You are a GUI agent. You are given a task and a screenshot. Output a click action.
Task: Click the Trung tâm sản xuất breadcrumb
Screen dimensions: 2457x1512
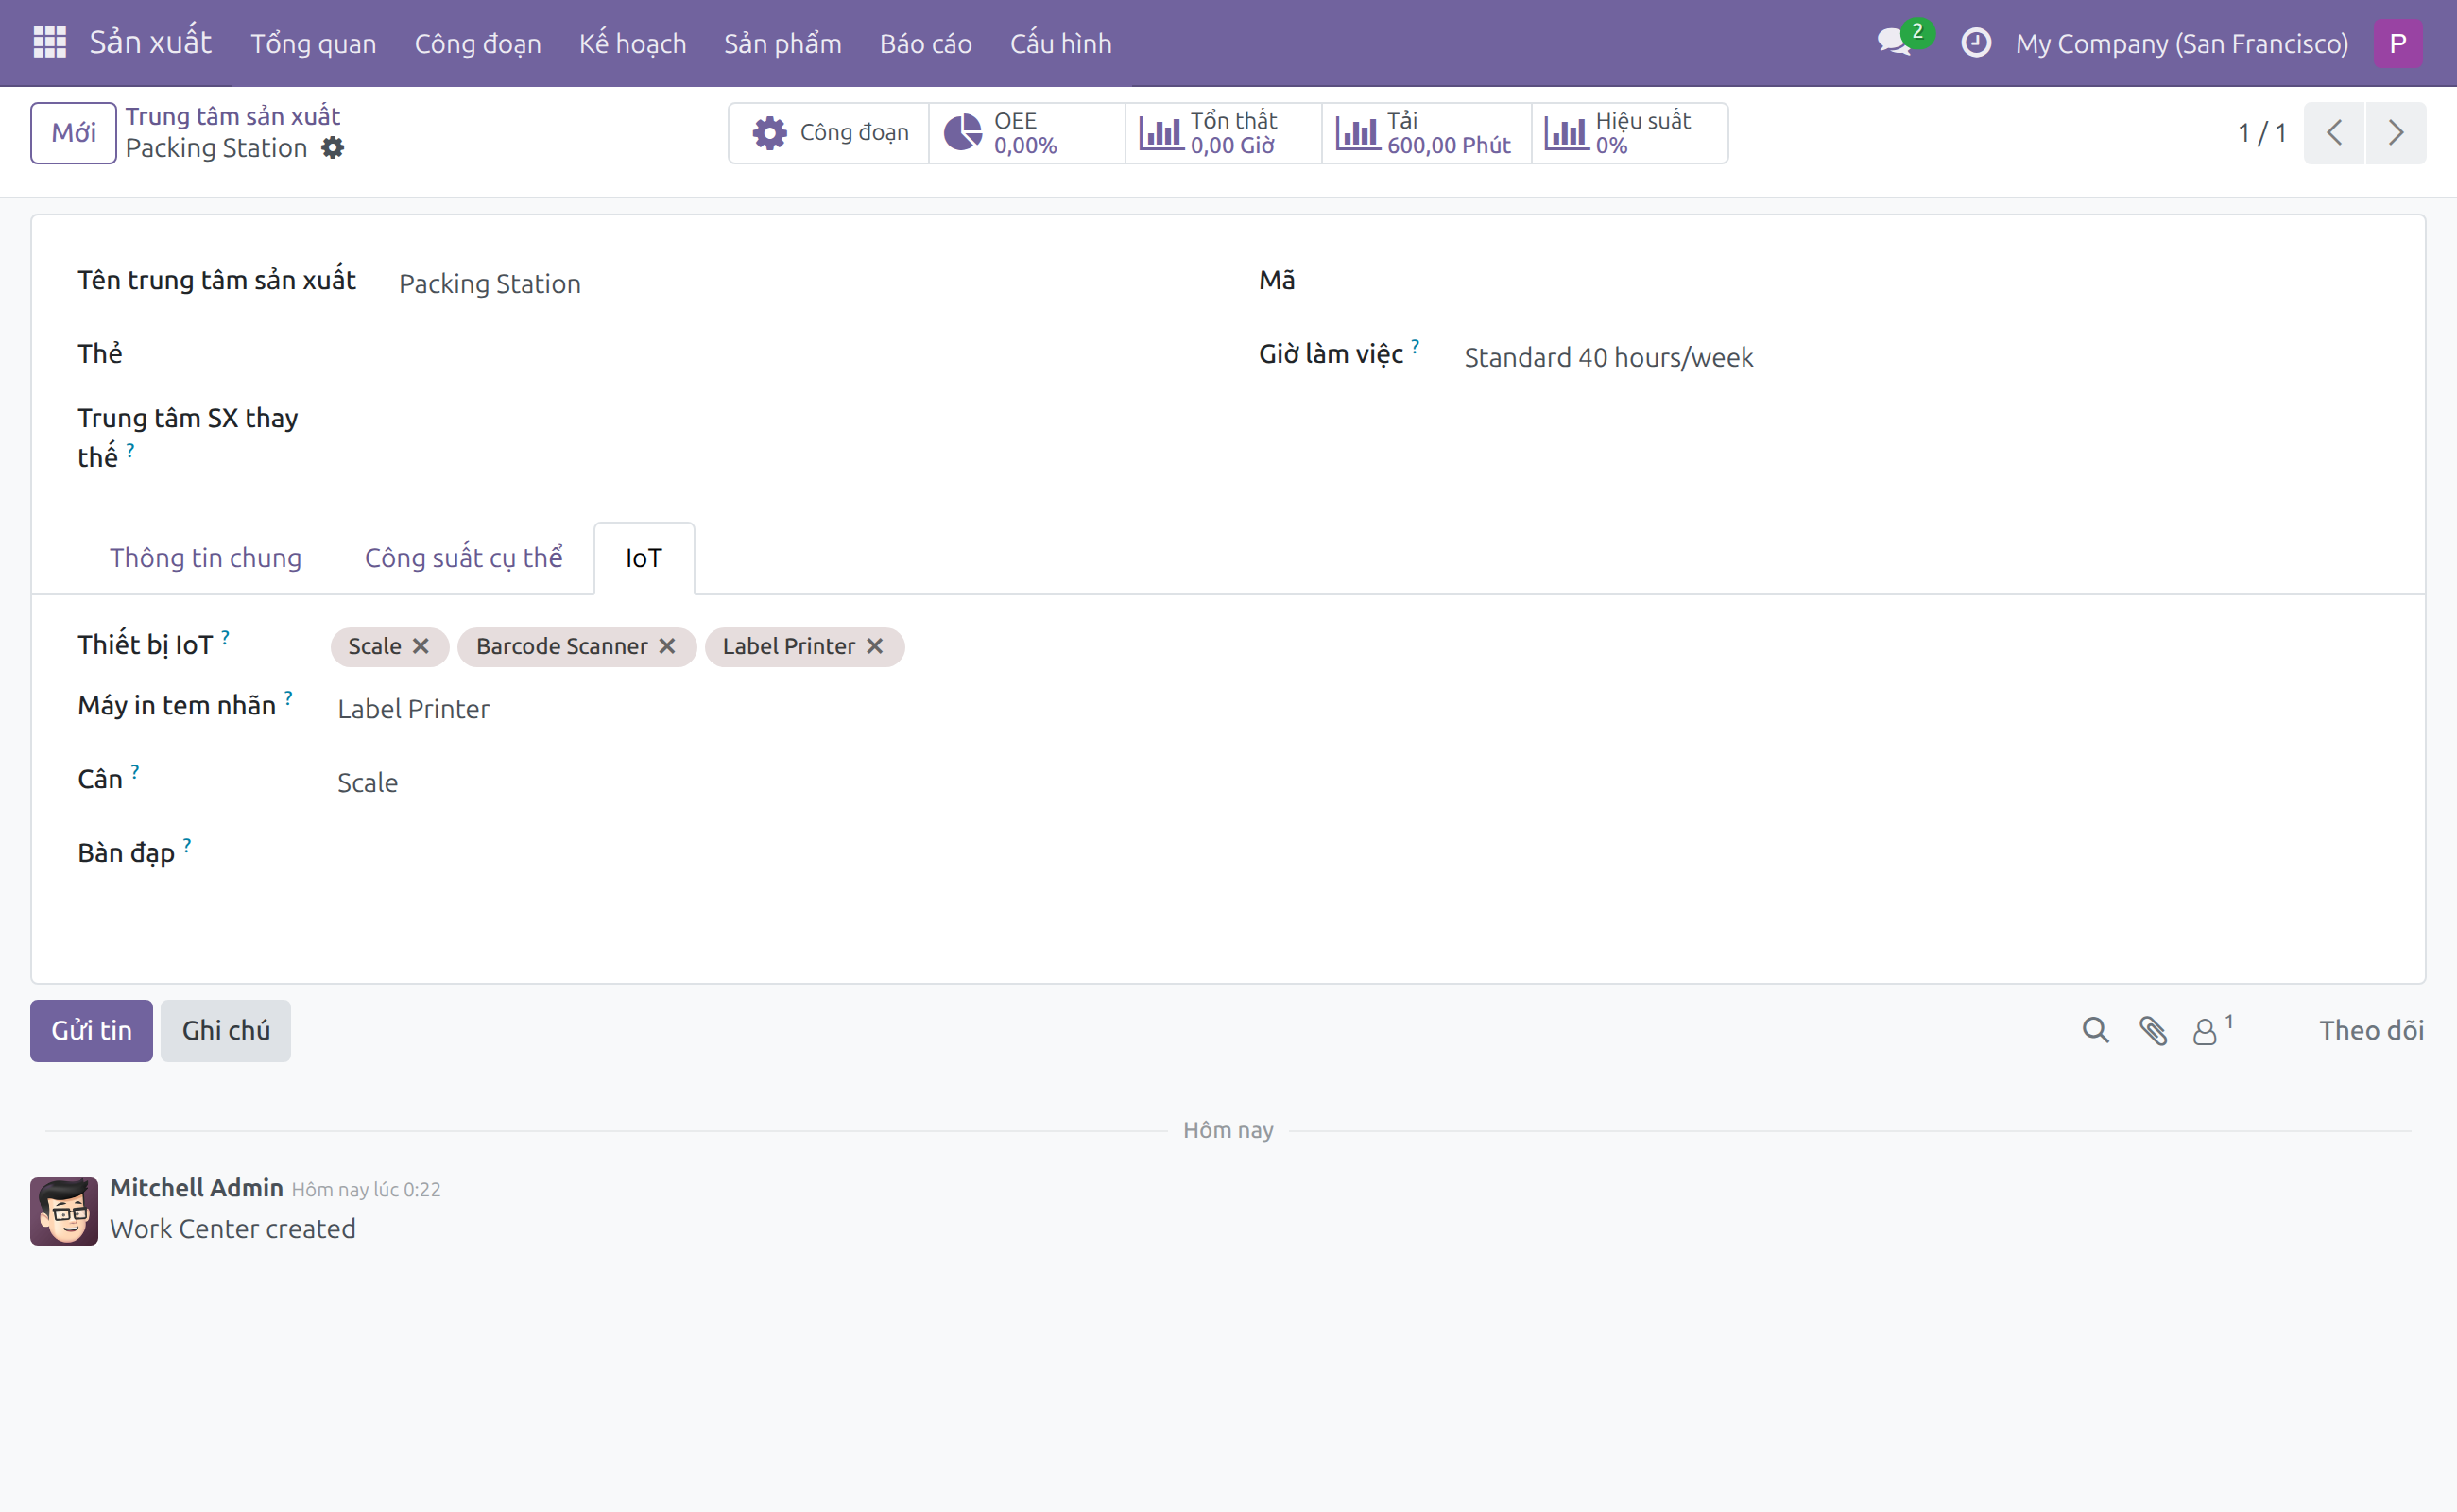pyautogui.click(x=232, y=116)
